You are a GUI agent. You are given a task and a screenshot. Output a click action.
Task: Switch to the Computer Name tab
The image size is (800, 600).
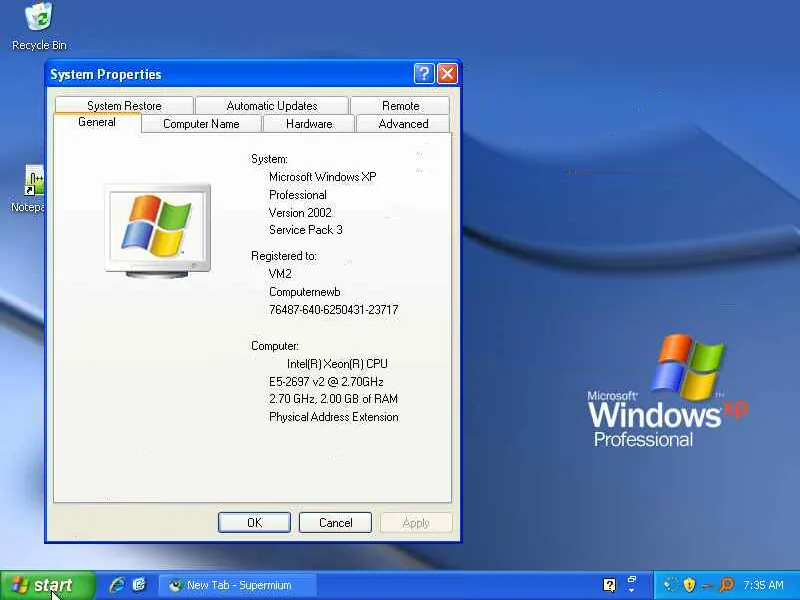pyautogui.click(x=201, y=124)
